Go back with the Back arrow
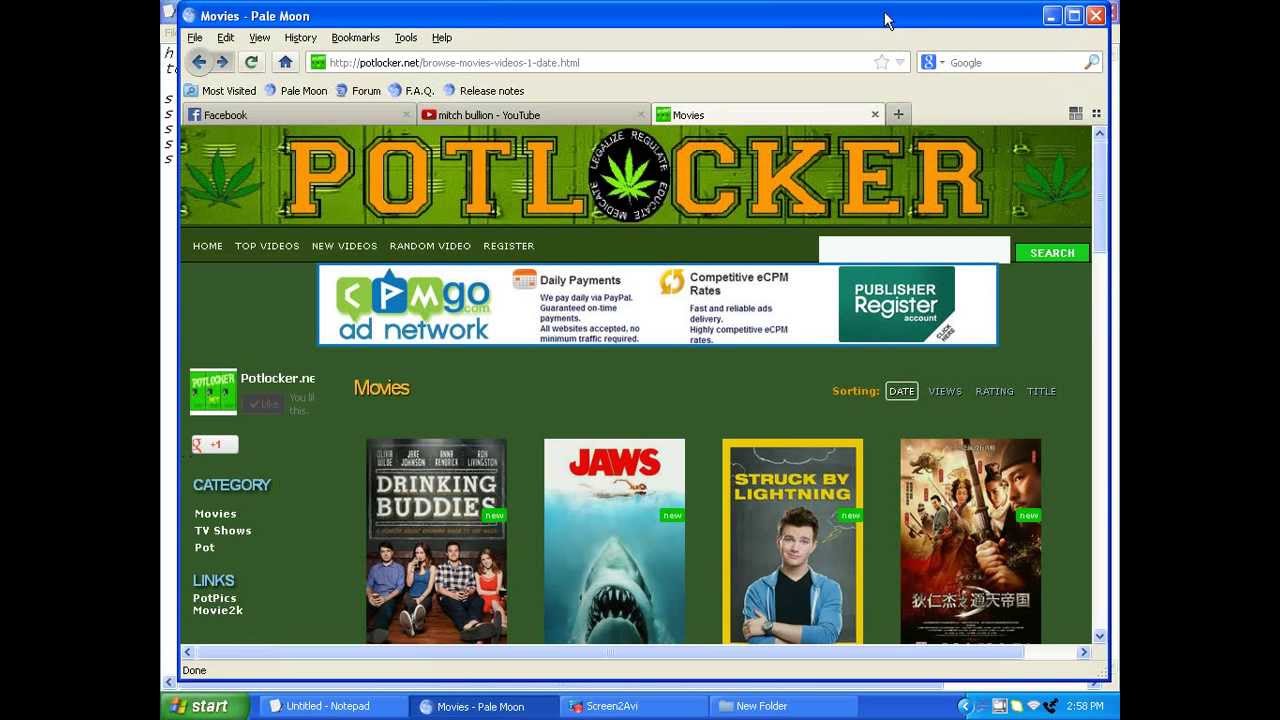 [199, 62]
